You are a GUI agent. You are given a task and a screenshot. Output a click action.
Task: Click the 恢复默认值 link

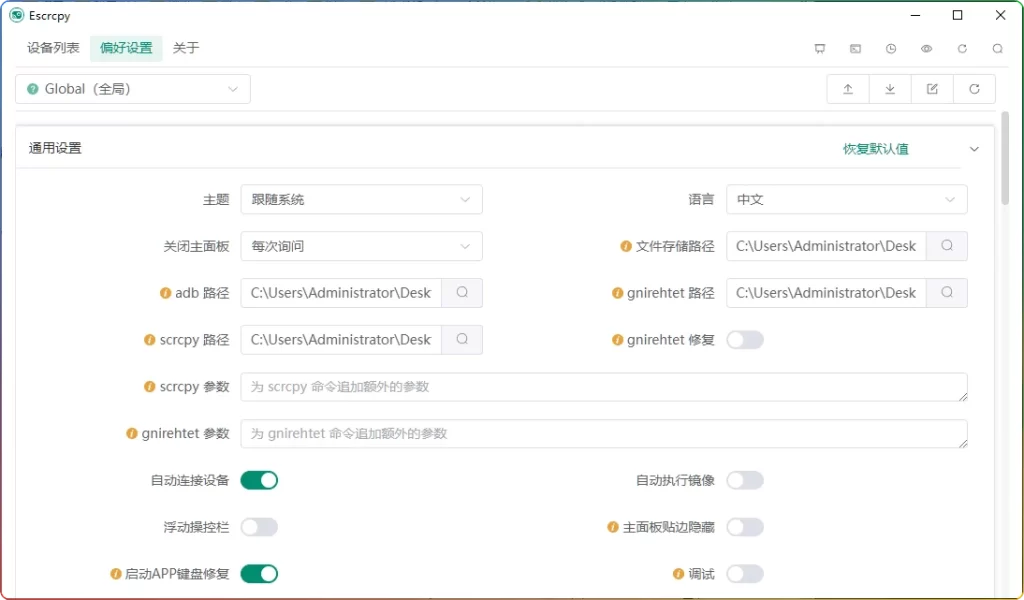coord(874,148)
